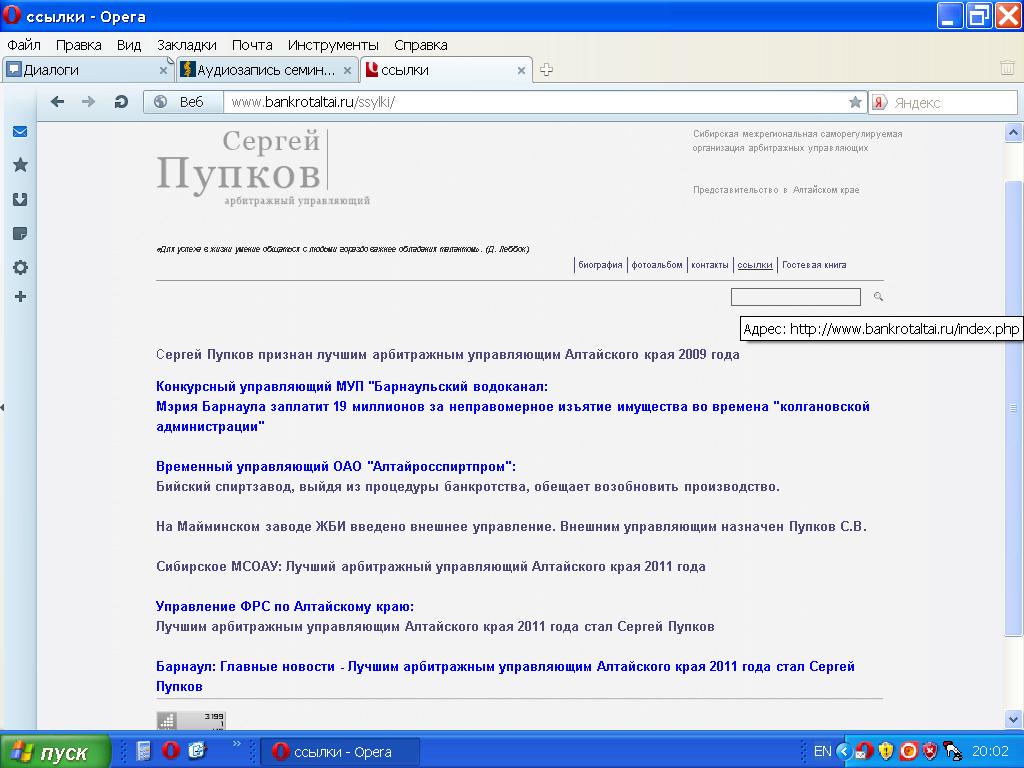The height and width of the screenshot is (768, 1024).
Task: Open the Закладки menu
Action: pos(186,45)
